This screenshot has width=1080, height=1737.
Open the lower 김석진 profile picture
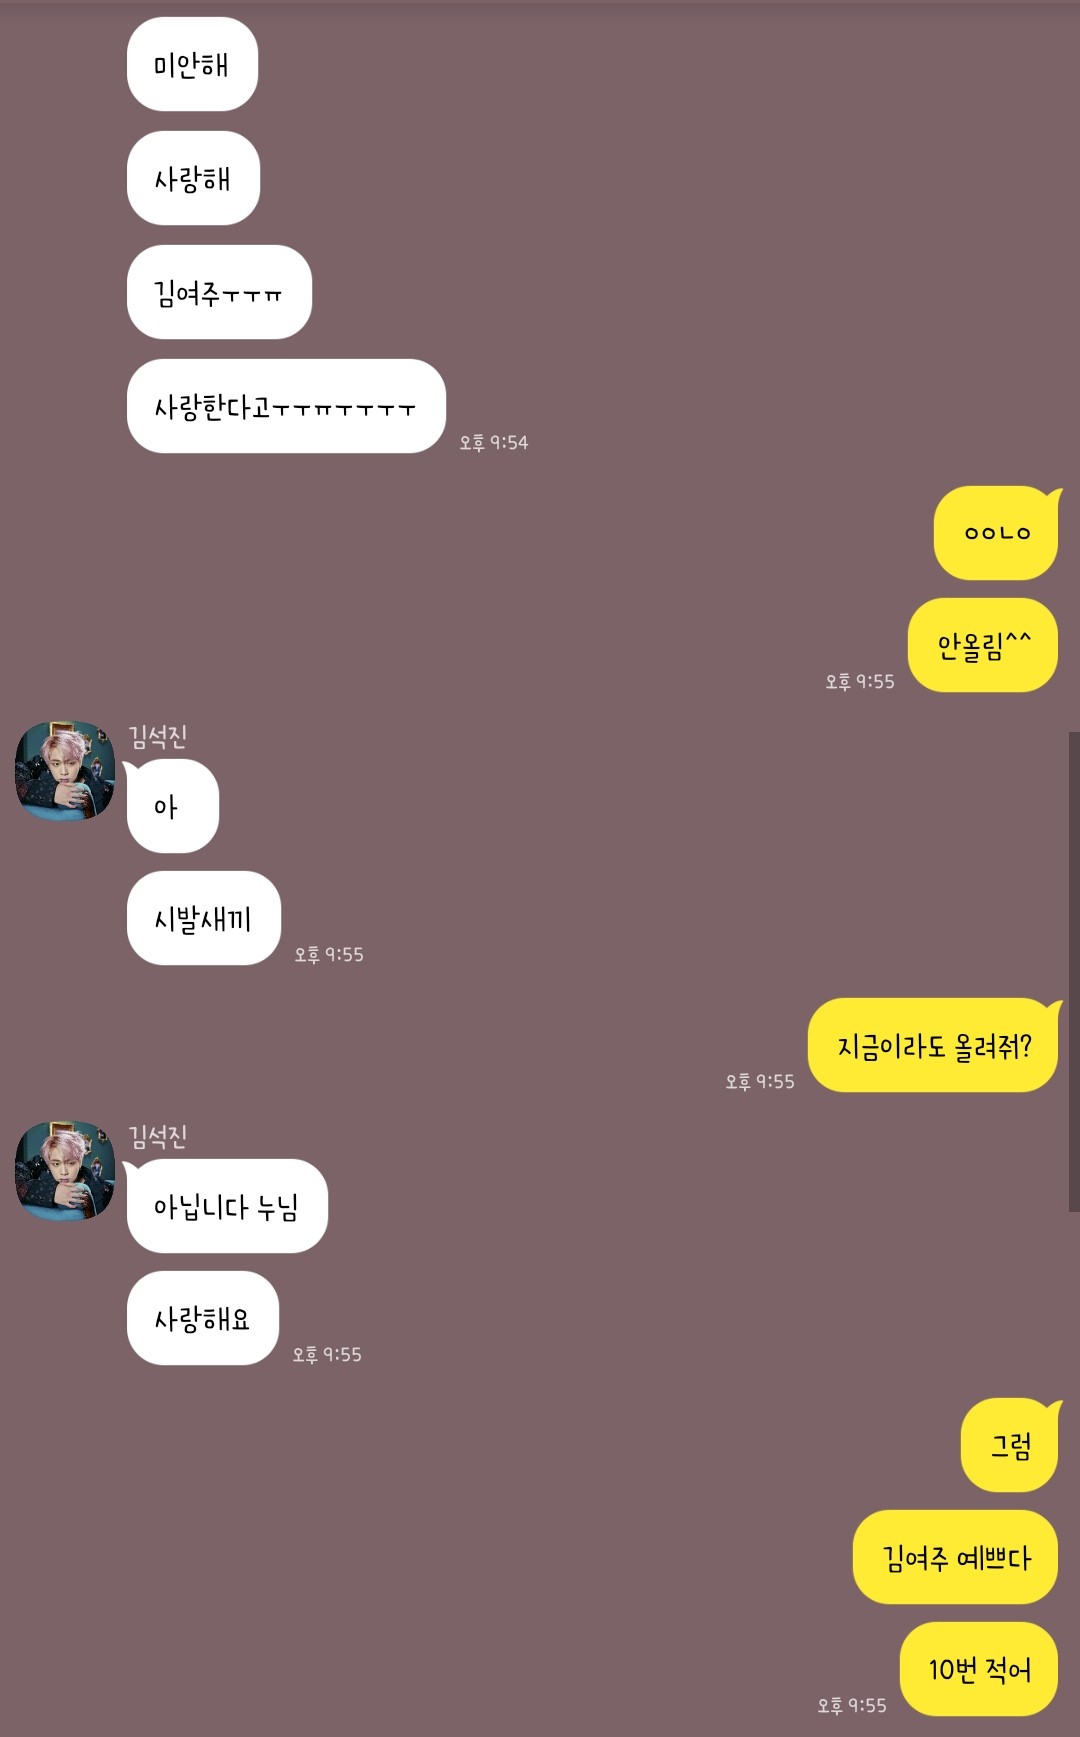tap(65, 1170)
